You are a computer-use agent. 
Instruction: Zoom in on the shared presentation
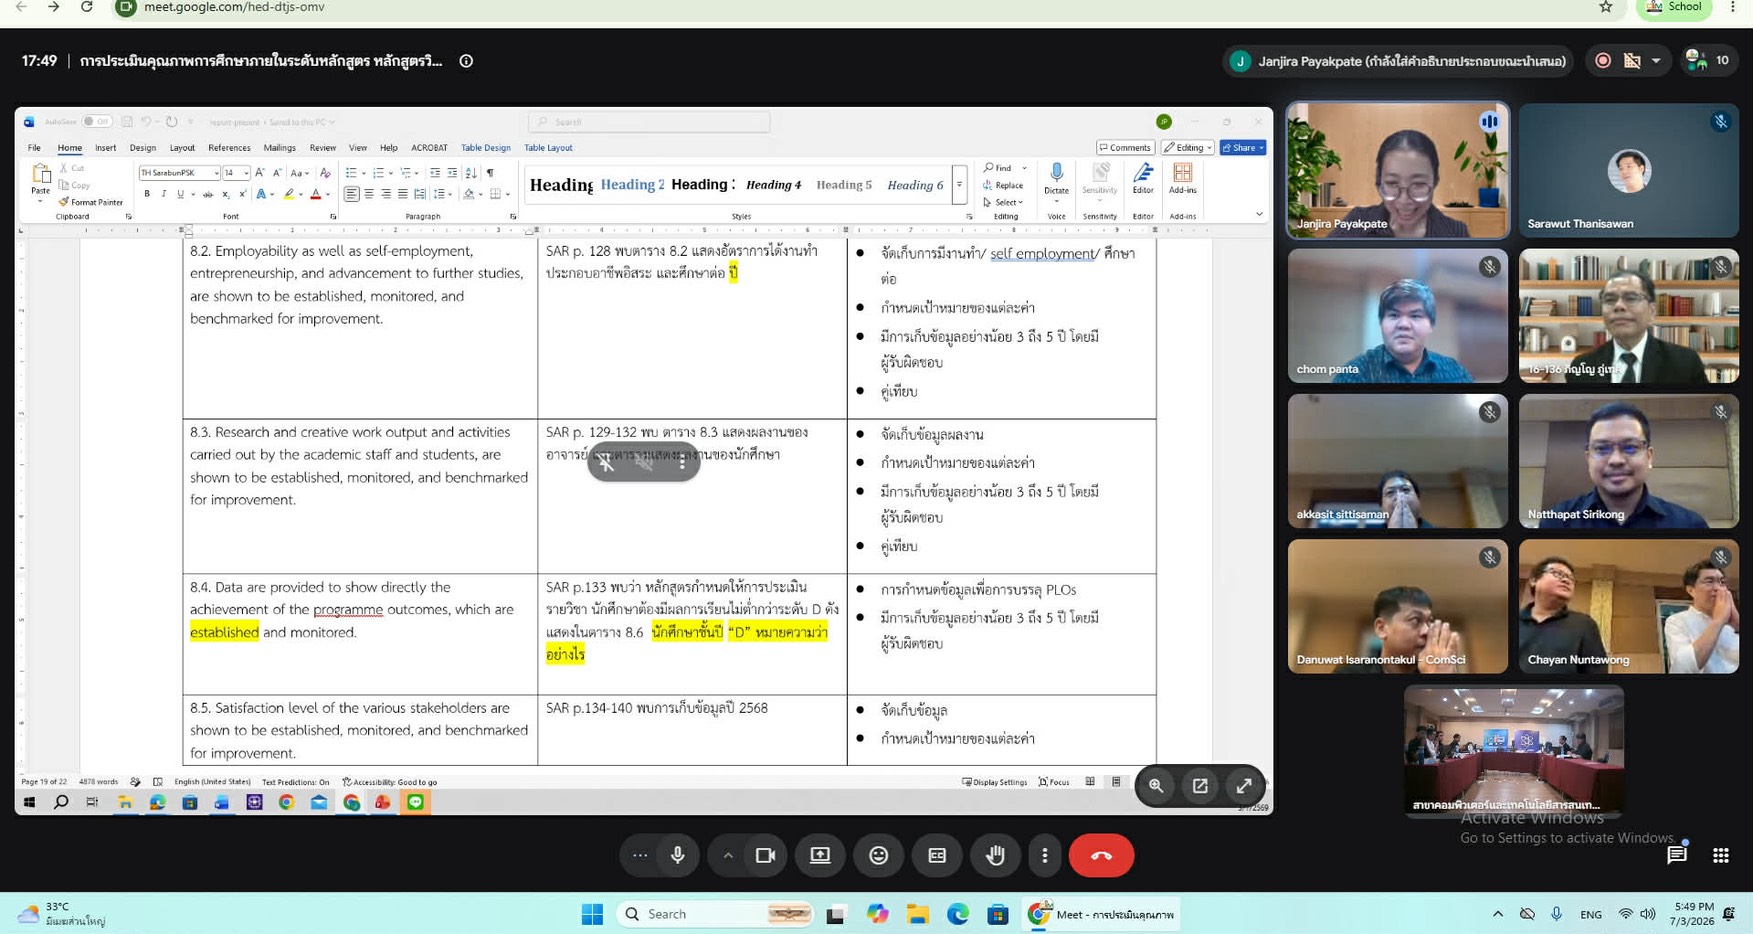(1156, 786)
